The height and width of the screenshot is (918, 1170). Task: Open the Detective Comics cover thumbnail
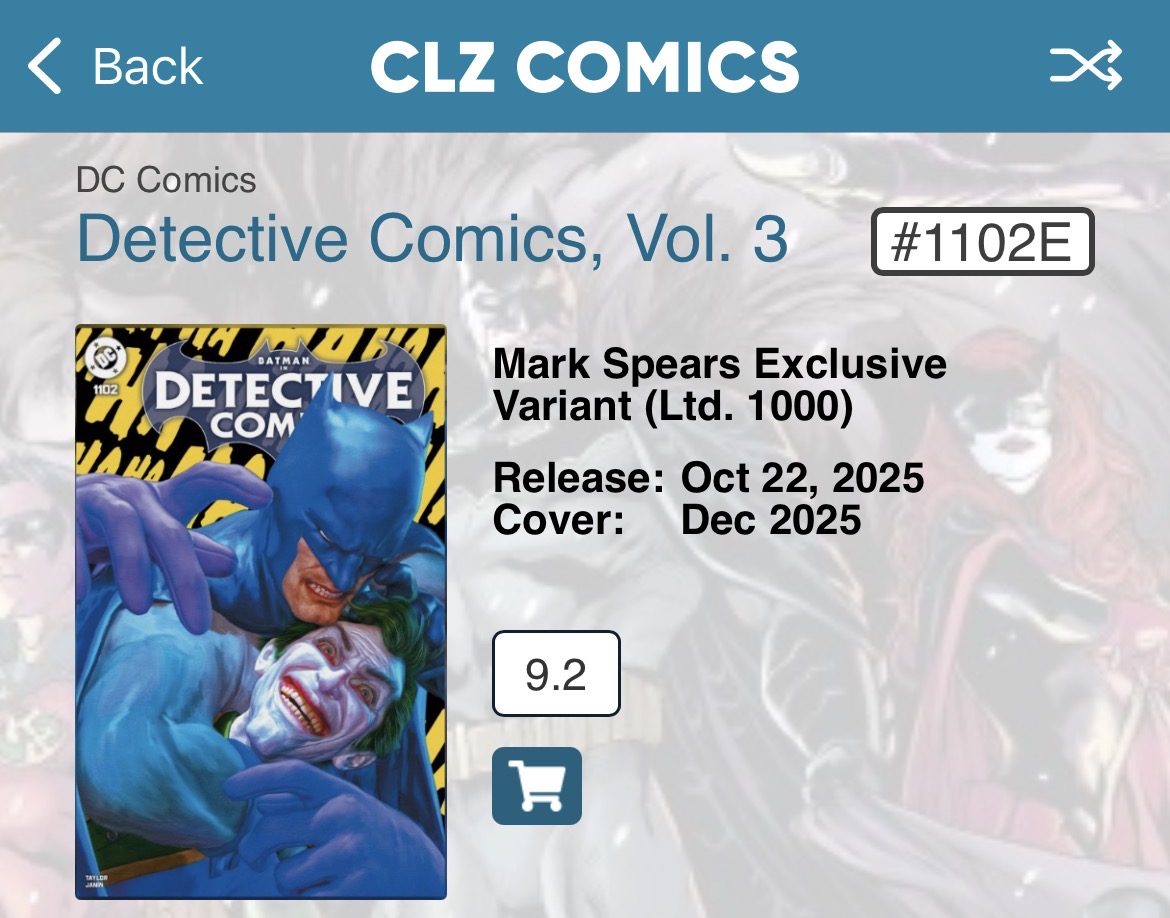coord(261,612)
